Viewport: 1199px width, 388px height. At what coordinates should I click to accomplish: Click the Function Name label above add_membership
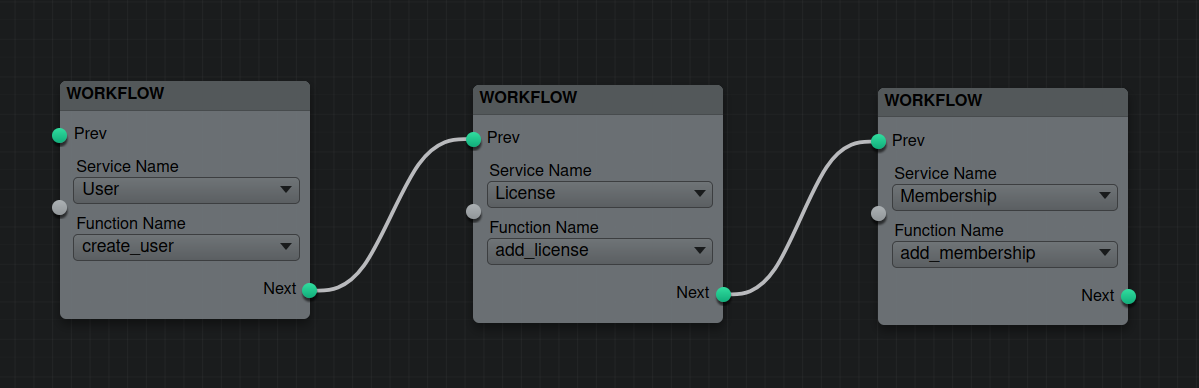(x=949, y=231)
